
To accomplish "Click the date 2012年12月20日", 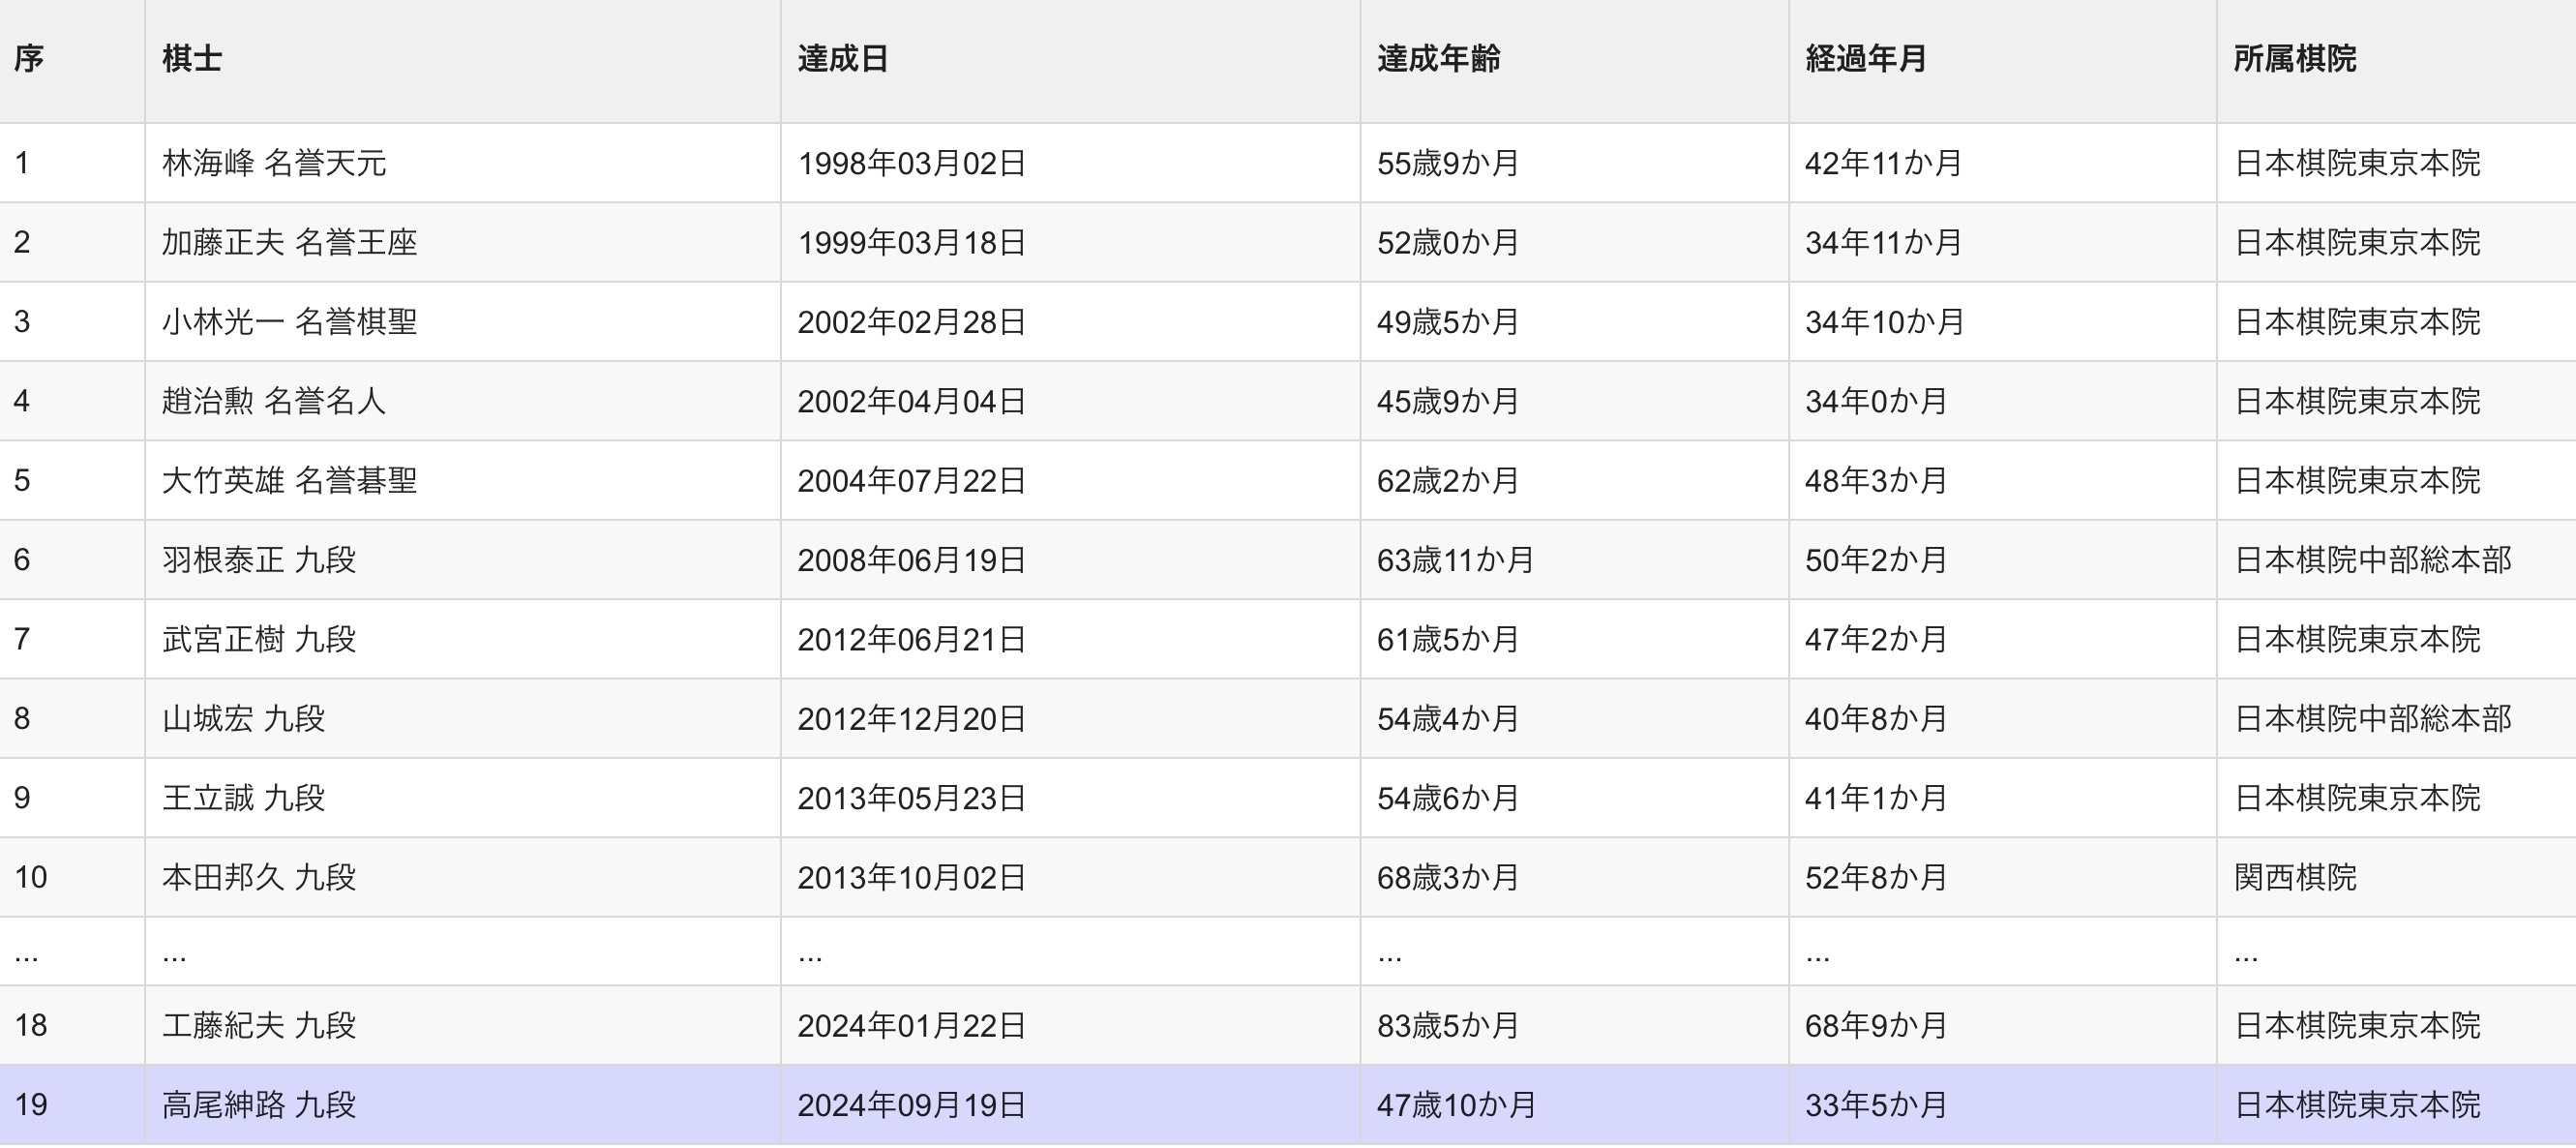I will [x=912, y=719].
